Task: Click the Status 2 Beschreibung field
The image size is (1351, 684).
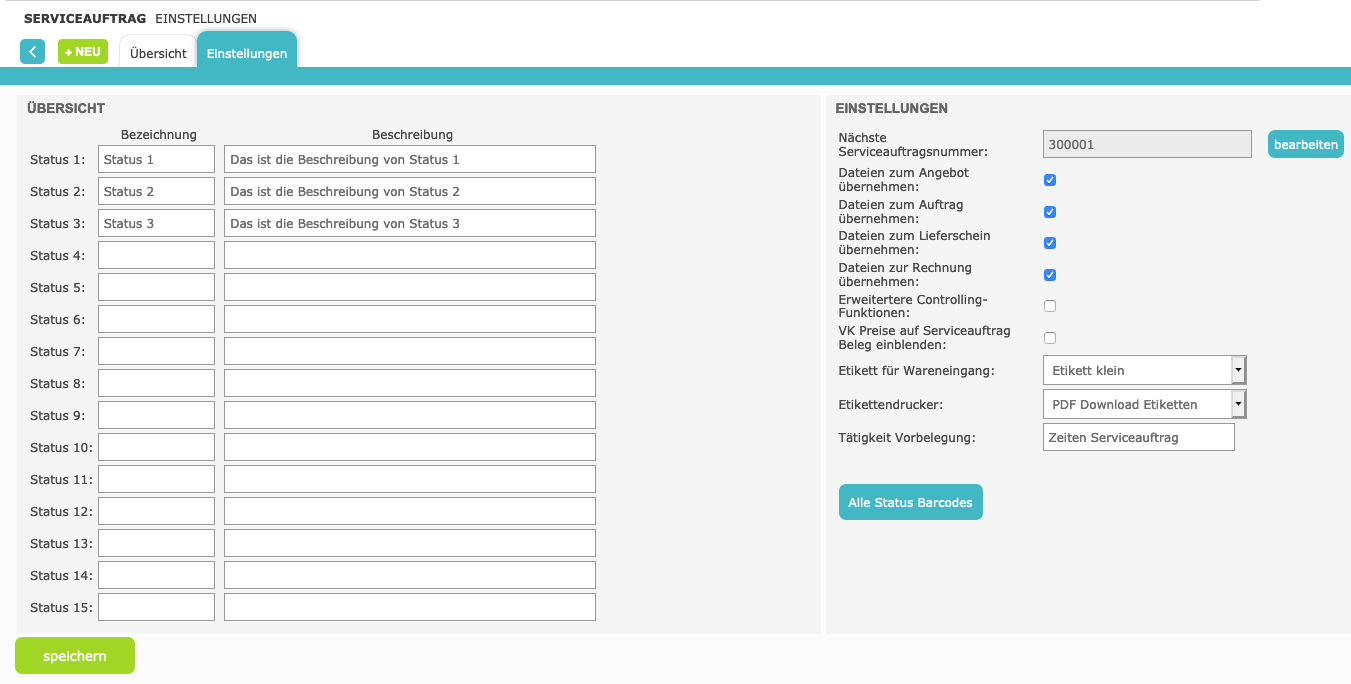Action: 409,191
